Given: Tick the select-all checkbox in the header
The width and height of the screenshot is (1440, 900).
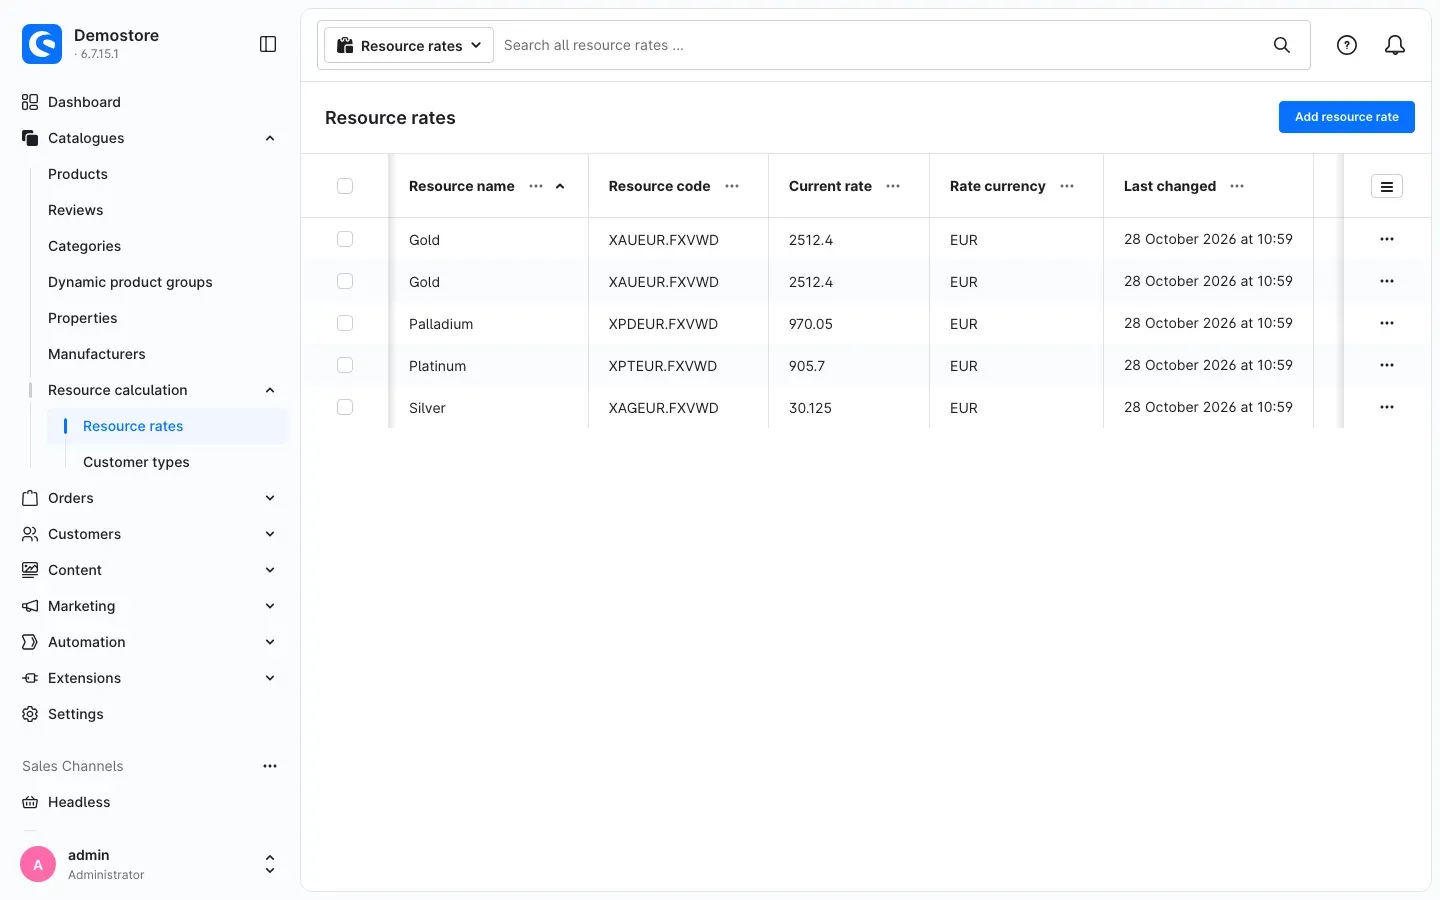Looking at the screenshot, I should [x=345, y=186].
